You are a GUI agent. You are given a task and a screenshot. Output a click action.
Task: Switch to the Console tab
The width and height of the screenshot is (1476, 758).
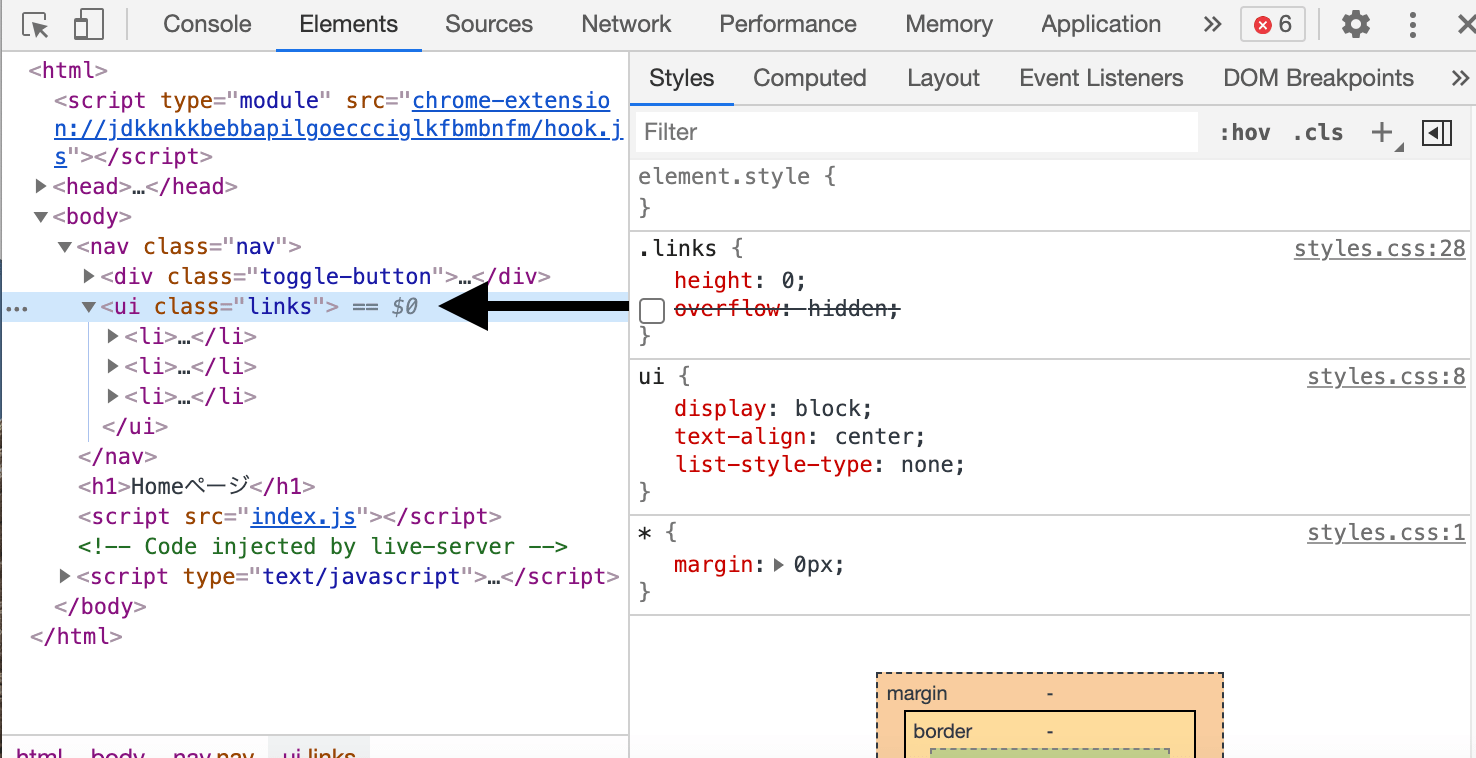206,24
